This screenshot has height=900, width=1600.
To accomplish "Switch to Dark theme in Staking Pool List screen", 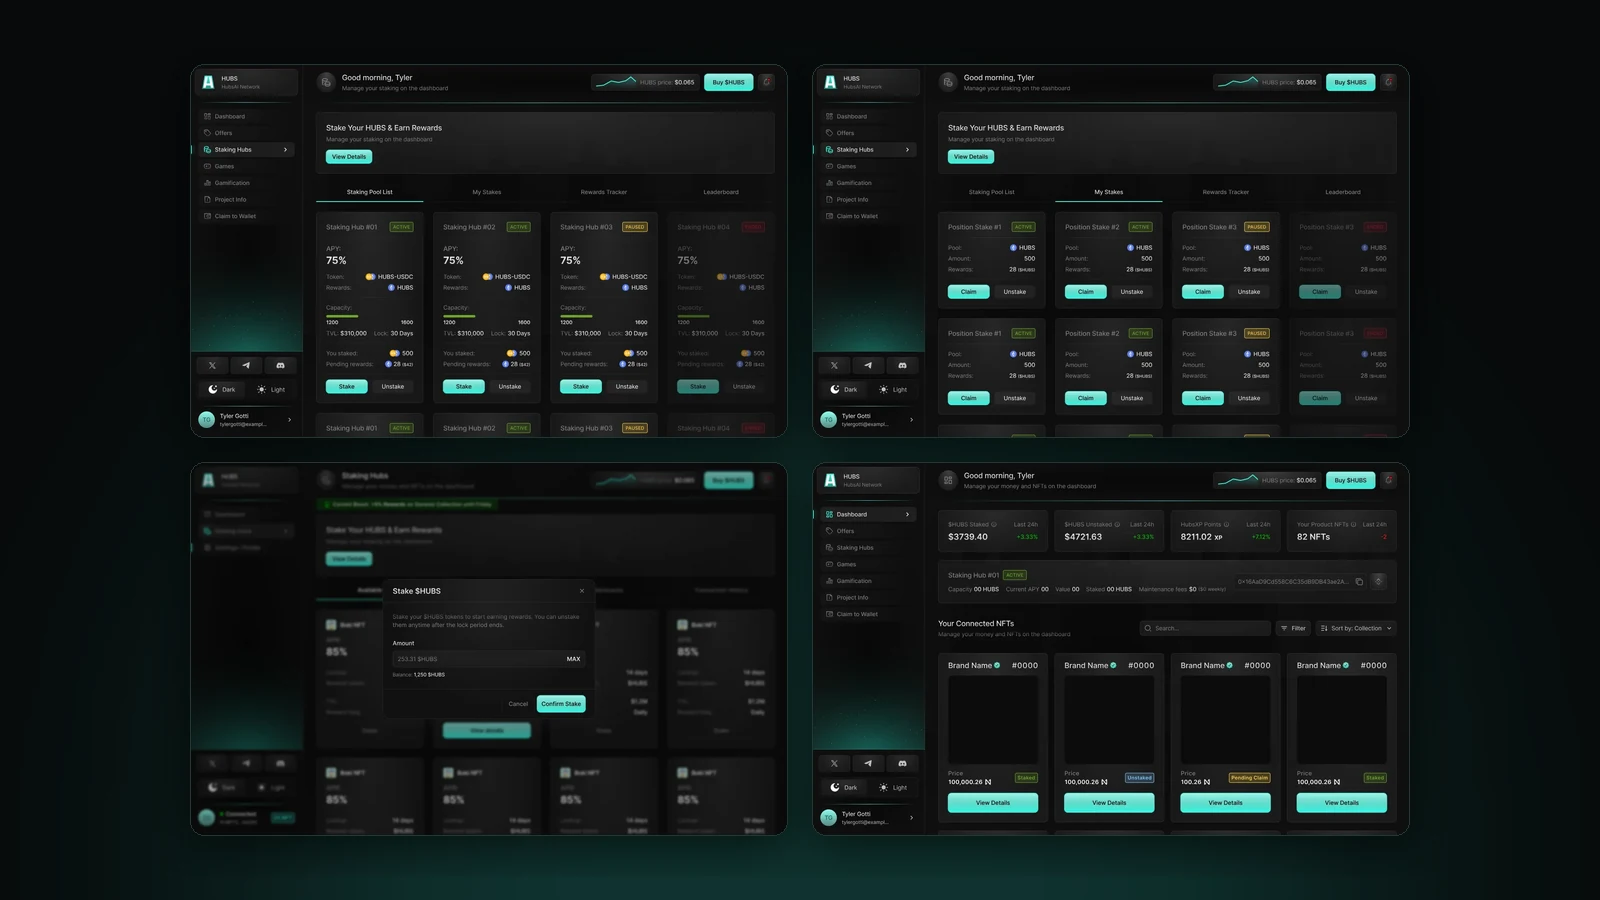I will 222,390.
